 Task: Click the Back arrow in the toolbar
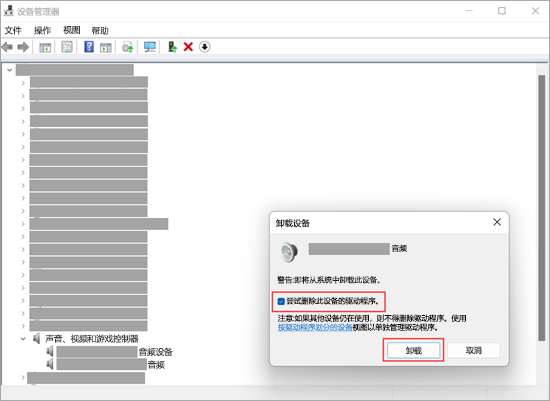(x=7, y=47)
